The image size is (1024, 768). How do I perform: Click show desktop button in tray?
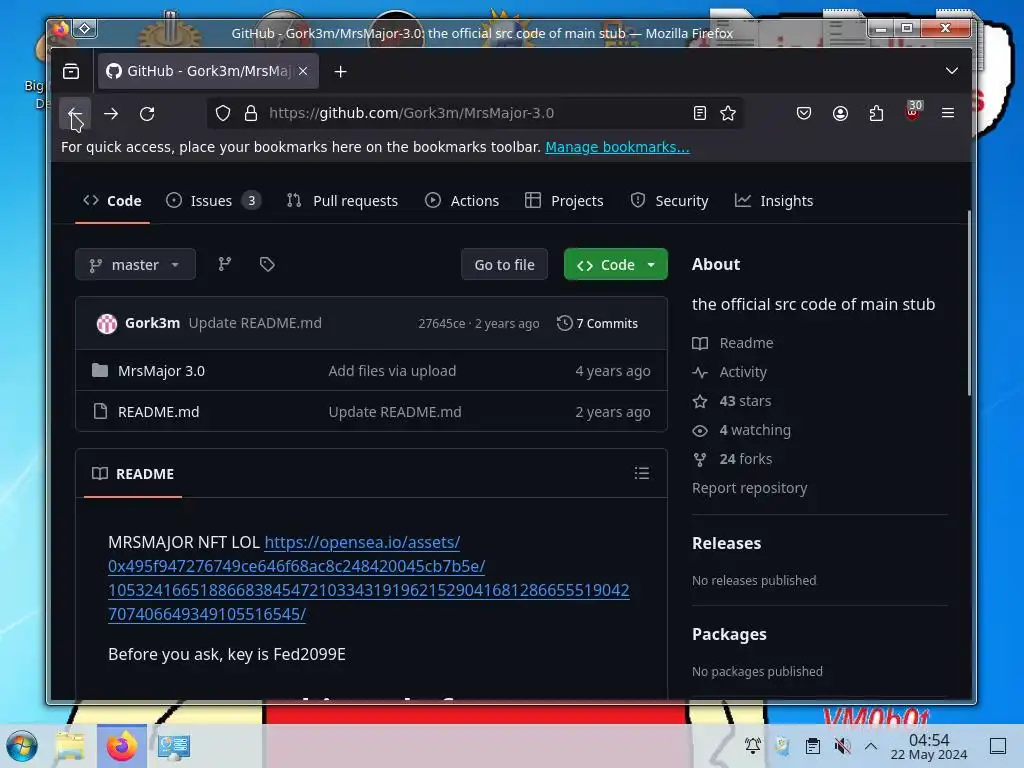998,746
